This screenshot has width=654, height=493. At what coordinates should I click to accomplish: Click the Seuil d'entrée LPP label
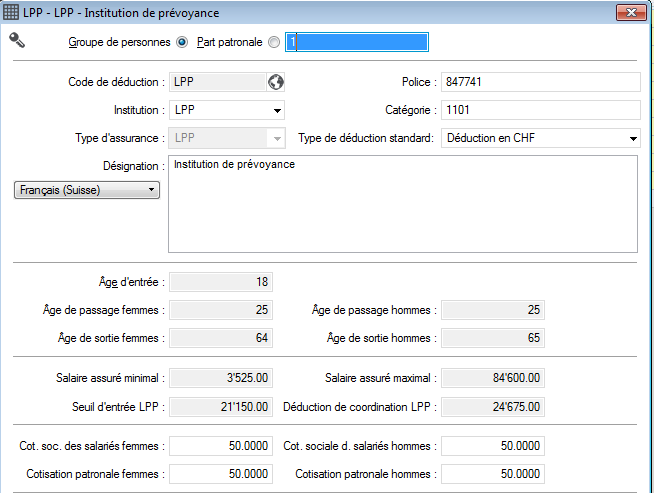coord(118,407)
